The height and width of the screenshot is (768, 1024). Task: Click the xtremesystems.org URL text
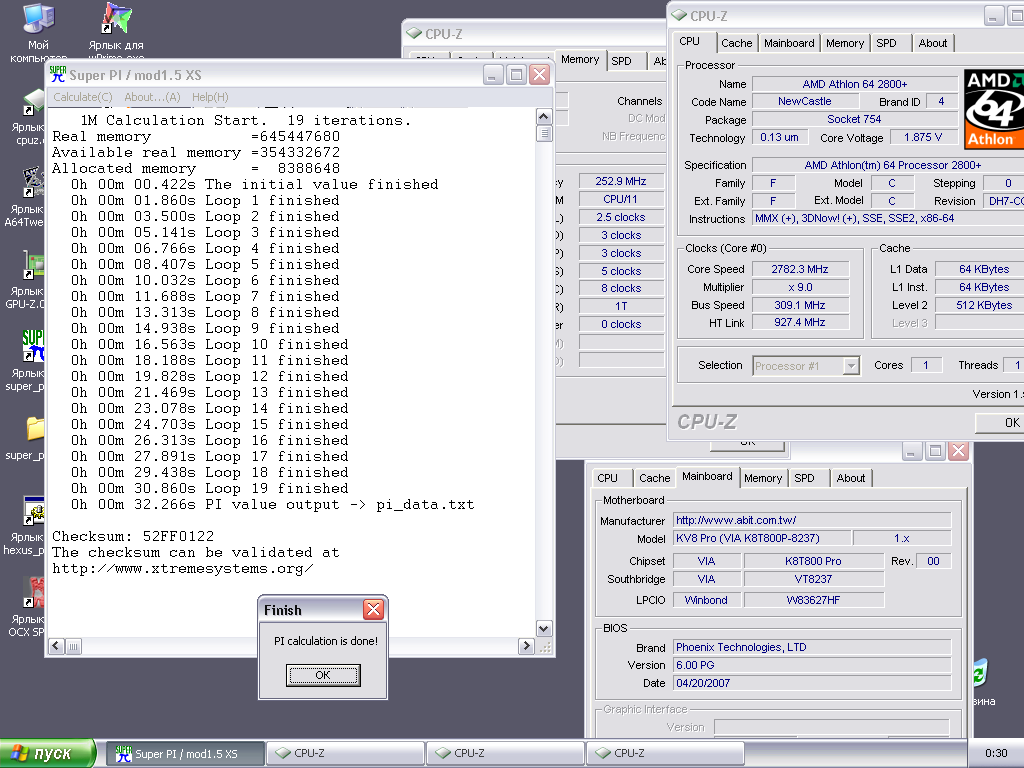[x=182, y=568]
